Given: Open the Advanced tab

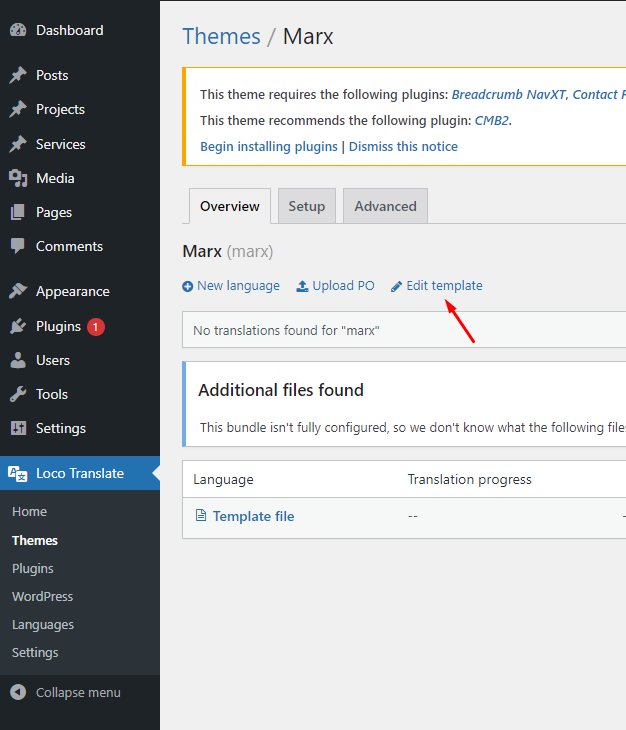Looking at the screenshot, I should [385, 206].
